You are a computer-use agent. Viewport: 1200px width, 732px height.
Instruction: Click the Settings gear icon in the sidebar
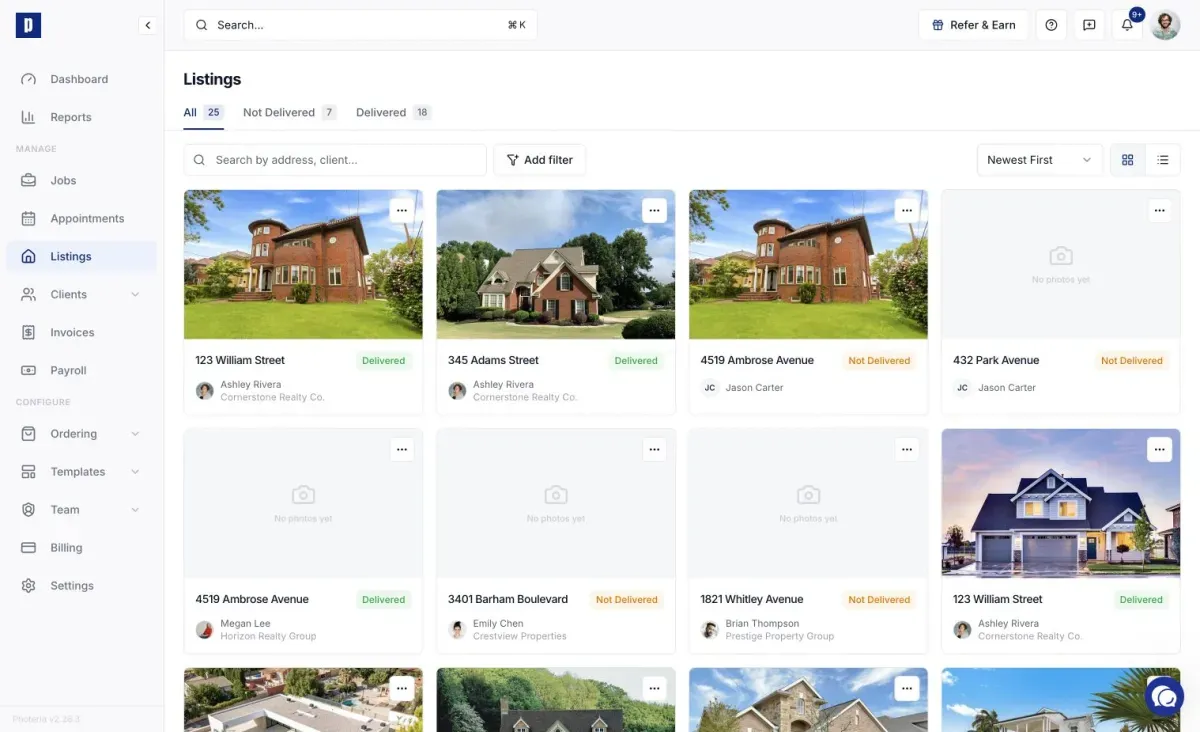pos(29,585)
